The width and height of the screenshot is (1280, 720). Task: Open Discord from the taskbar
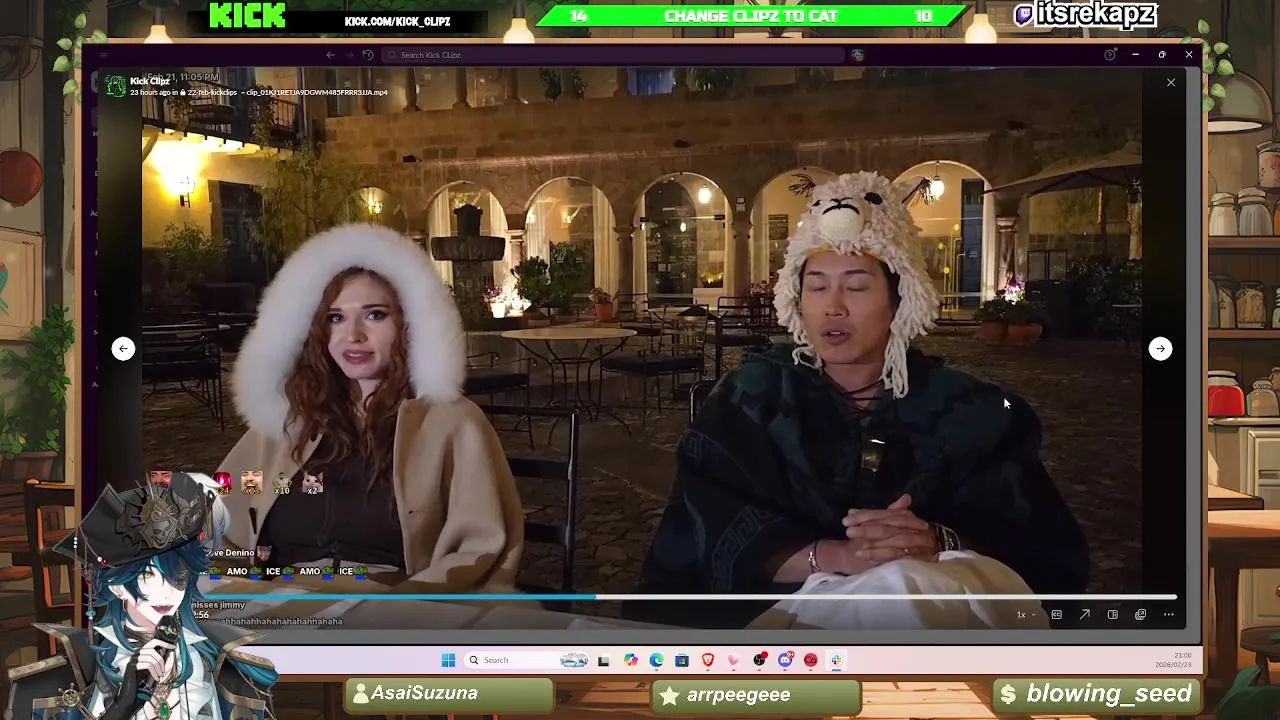point(786,660)
